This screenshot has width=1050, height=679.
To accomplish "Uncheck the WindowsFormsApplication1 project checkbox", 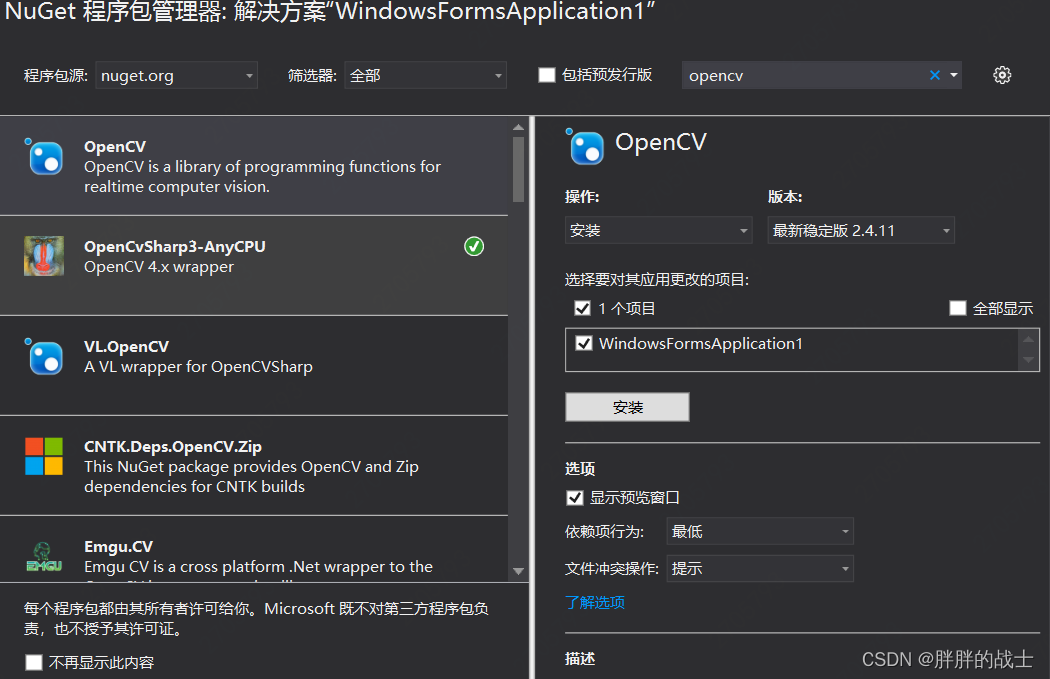I will (x=584, y=344).
